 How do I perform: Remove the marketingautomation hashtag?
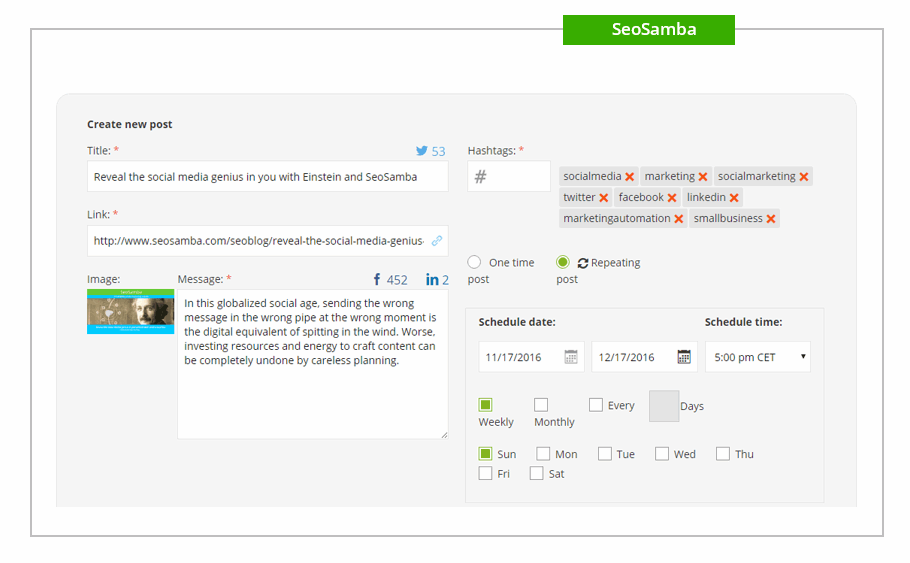pos(678,219)
